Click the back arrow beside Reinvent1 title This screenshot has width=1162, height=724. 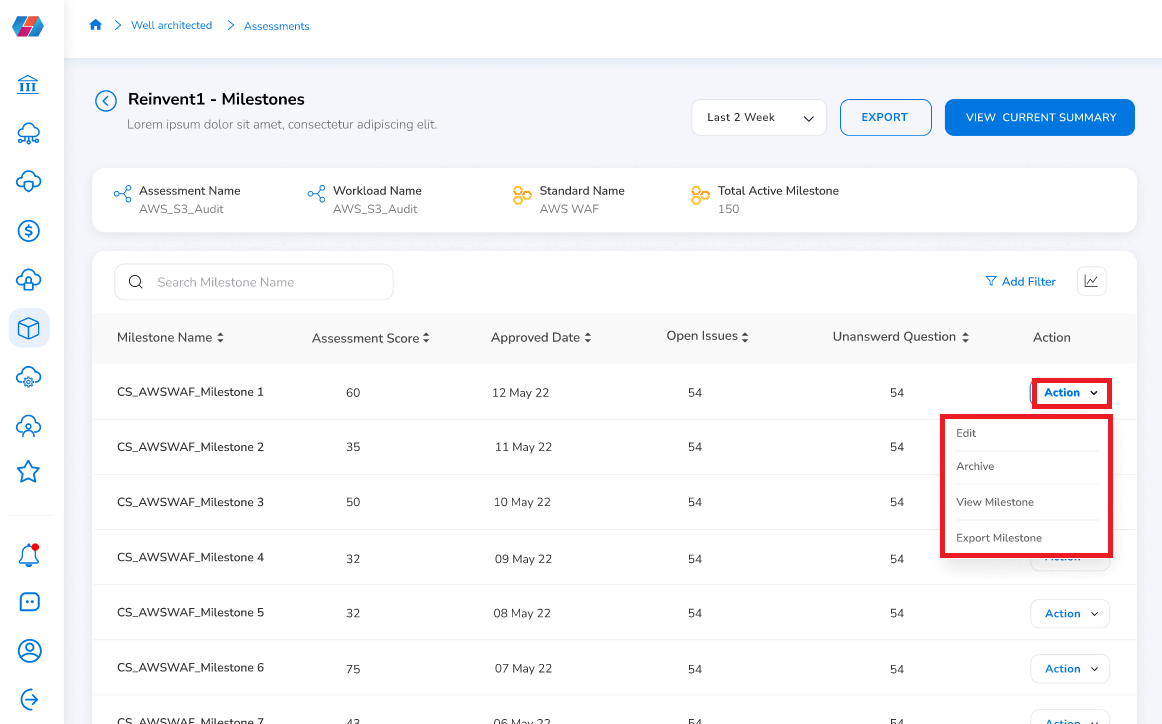106,101
